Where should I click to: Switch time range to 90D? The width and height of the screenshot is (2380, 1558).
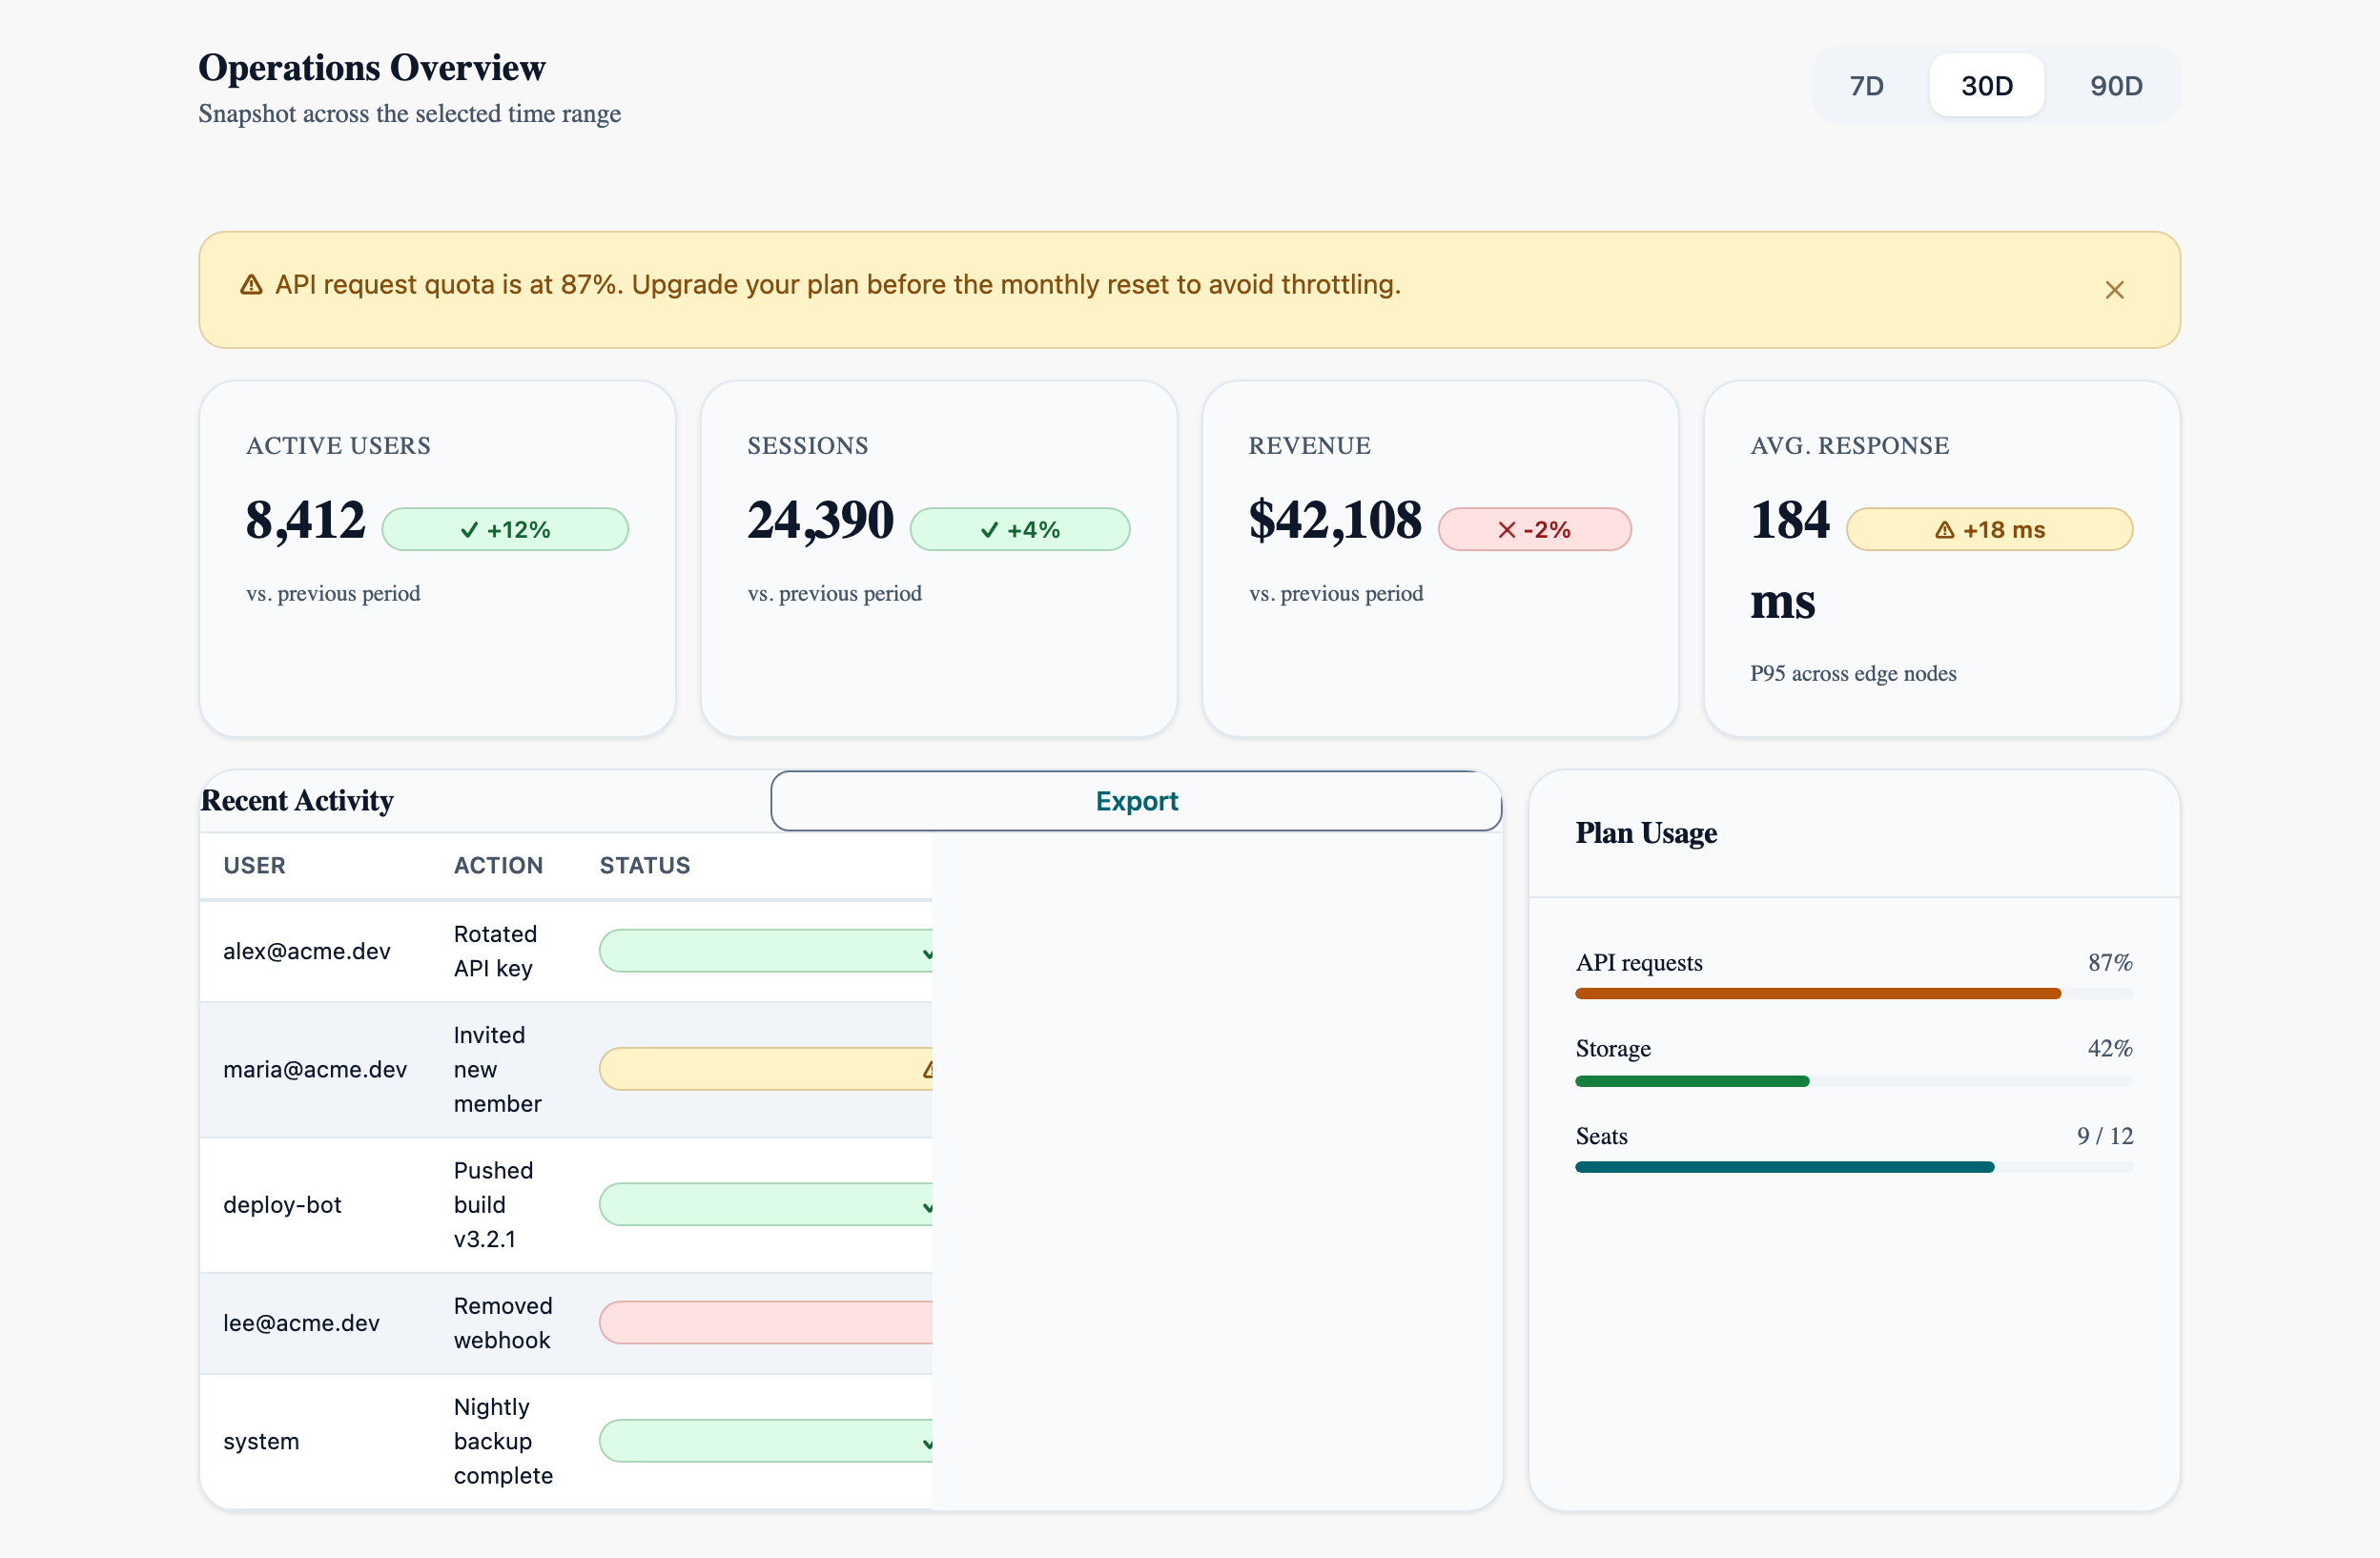tap(2116, 86)
